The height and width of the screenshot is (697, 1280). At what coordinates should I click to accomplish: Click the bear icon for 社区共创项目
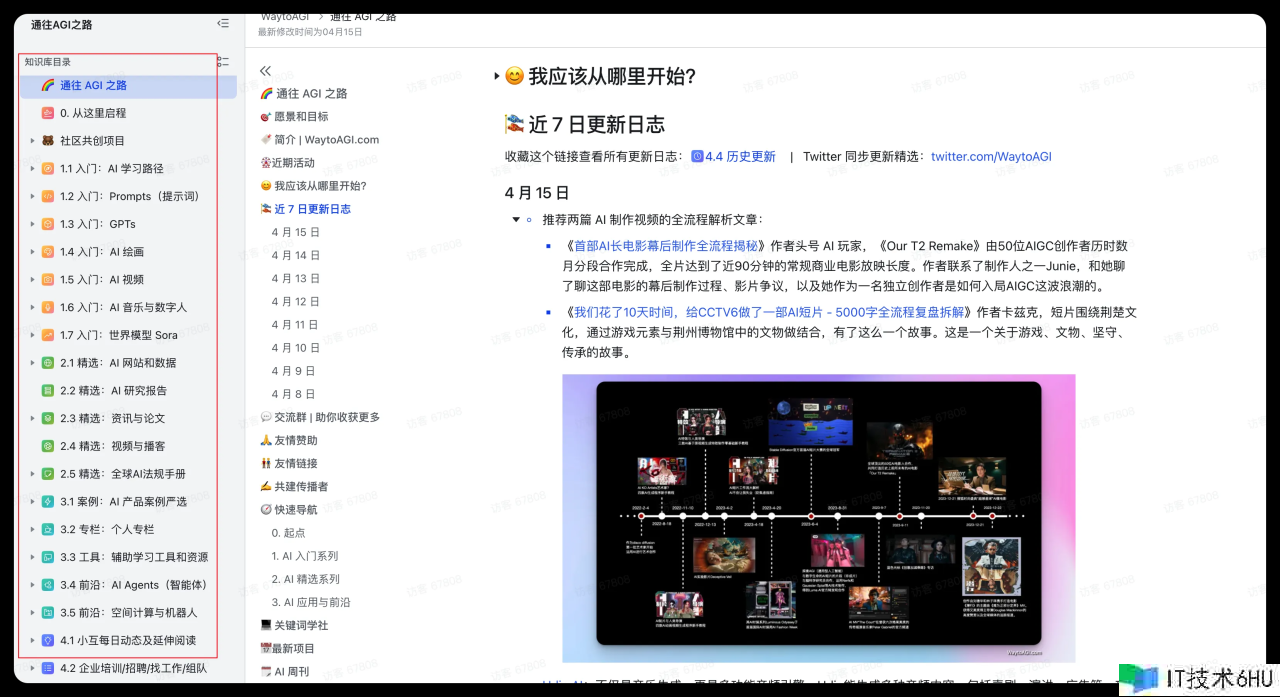[x=47, y=141]
